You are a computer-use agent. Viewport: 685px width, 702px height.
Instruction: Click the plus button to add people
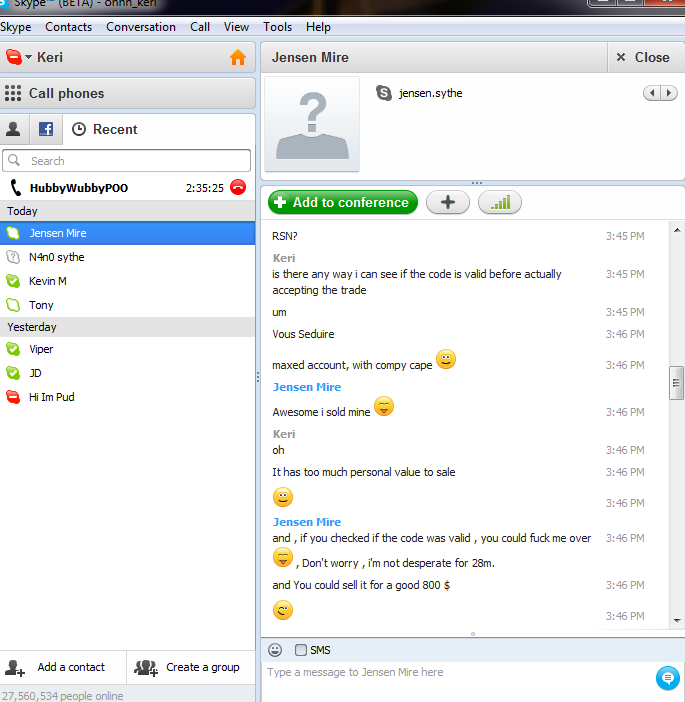(x=448, y=202)
